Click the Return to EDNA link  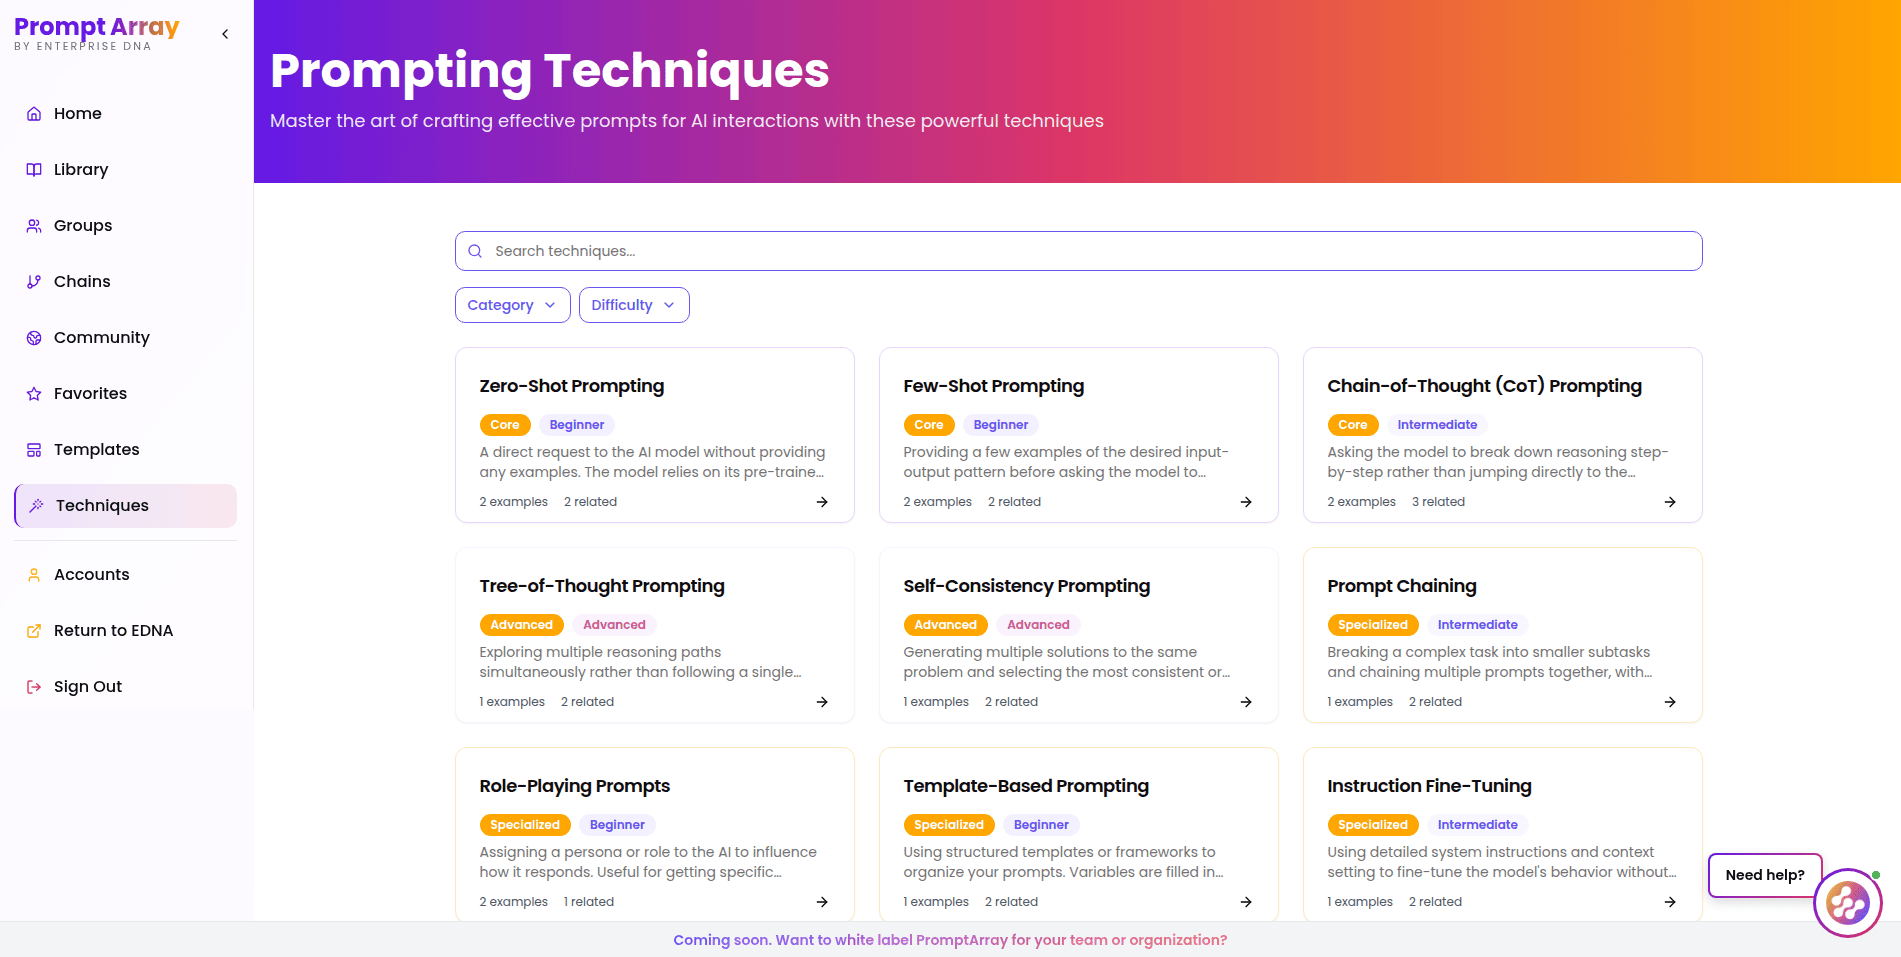(125, 631)
